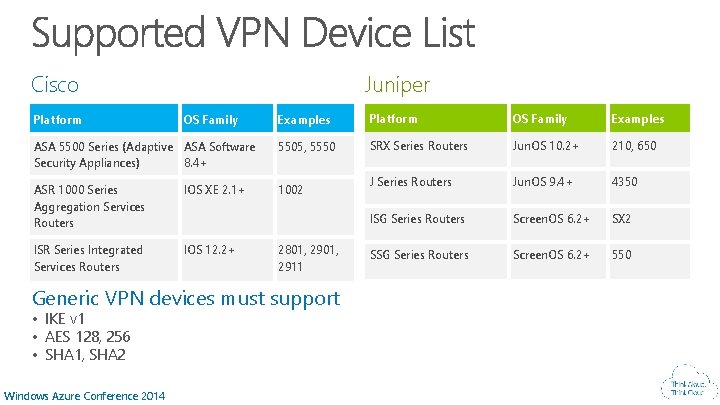
Task: Click Generic VPN devices must support heading
Action: (x=186, y=298)
